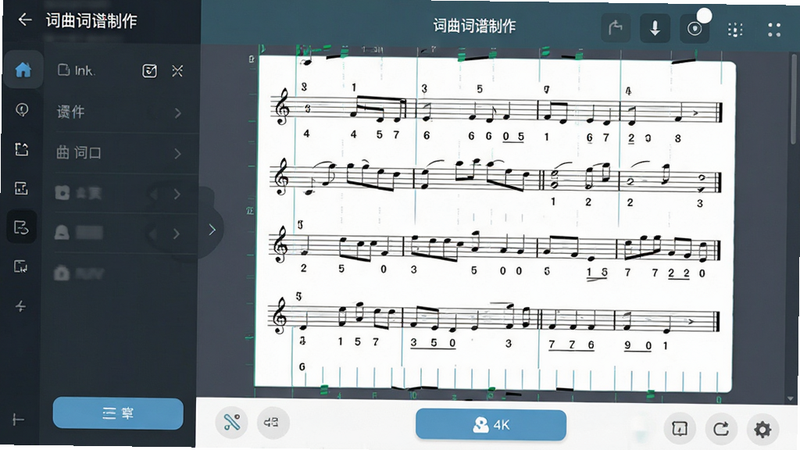800x450 pixels.
Task: Open the home icon in the sidebar
Action: [22, 70]
